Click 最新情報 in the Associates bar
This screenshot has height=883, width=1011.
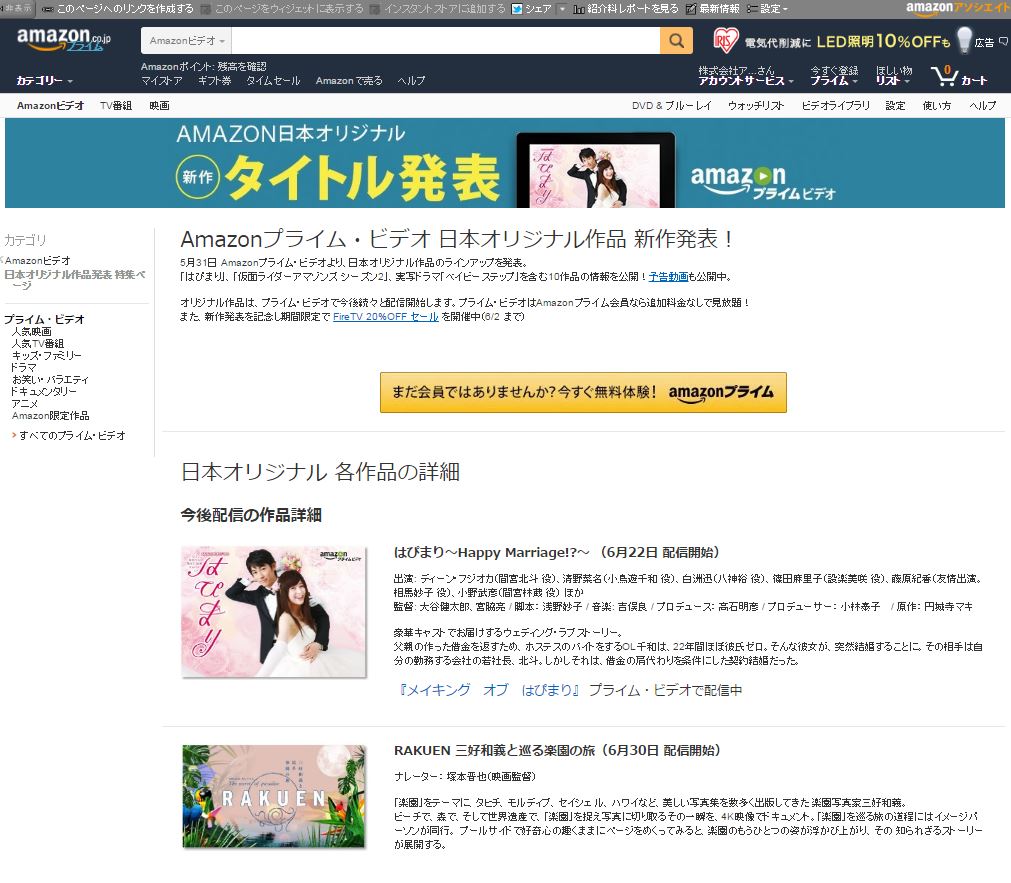coord(719,9)
